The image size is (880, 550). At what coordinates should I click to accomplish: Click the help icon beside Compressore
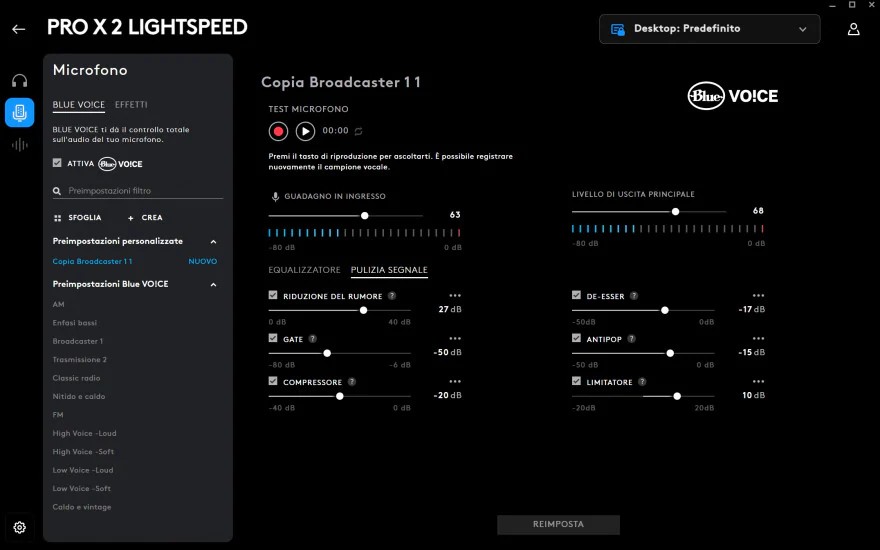(x=352, y=382)
